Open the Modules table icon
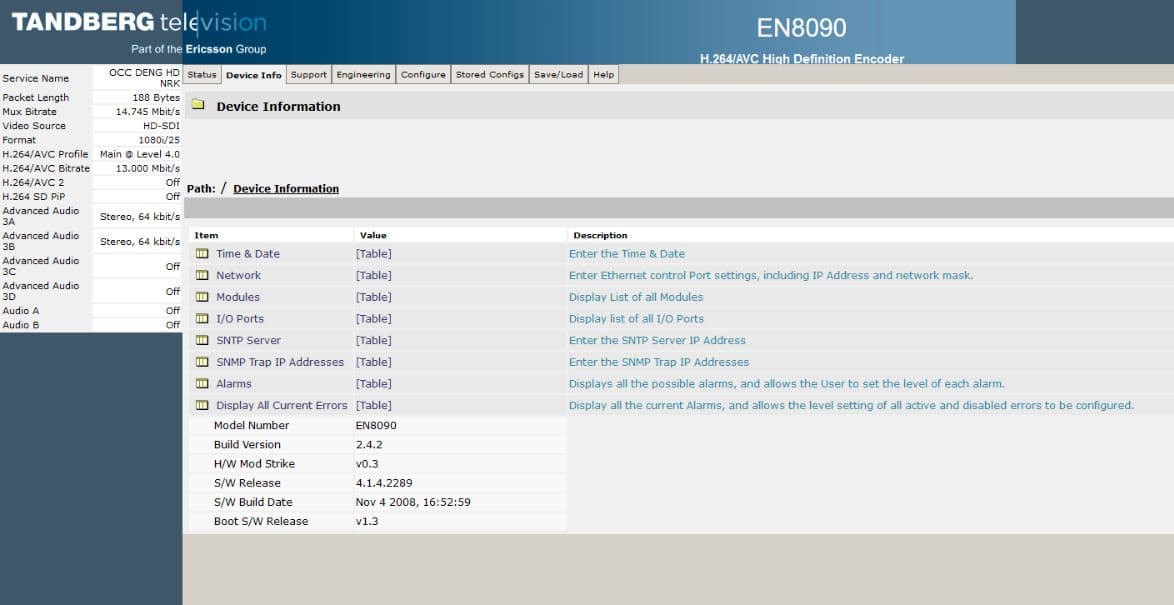The height and width of the screenshot is (605, 1174). point(202,296)
